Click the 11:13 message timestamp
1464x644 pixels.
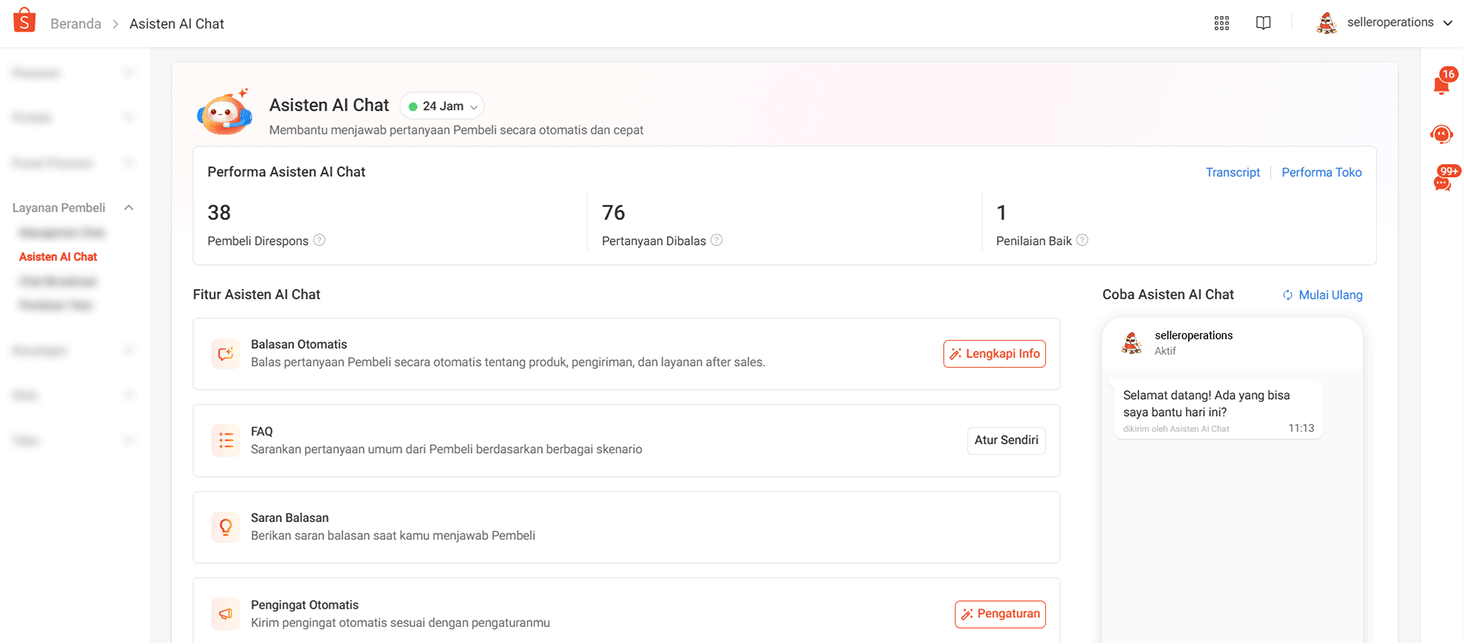1301,428
